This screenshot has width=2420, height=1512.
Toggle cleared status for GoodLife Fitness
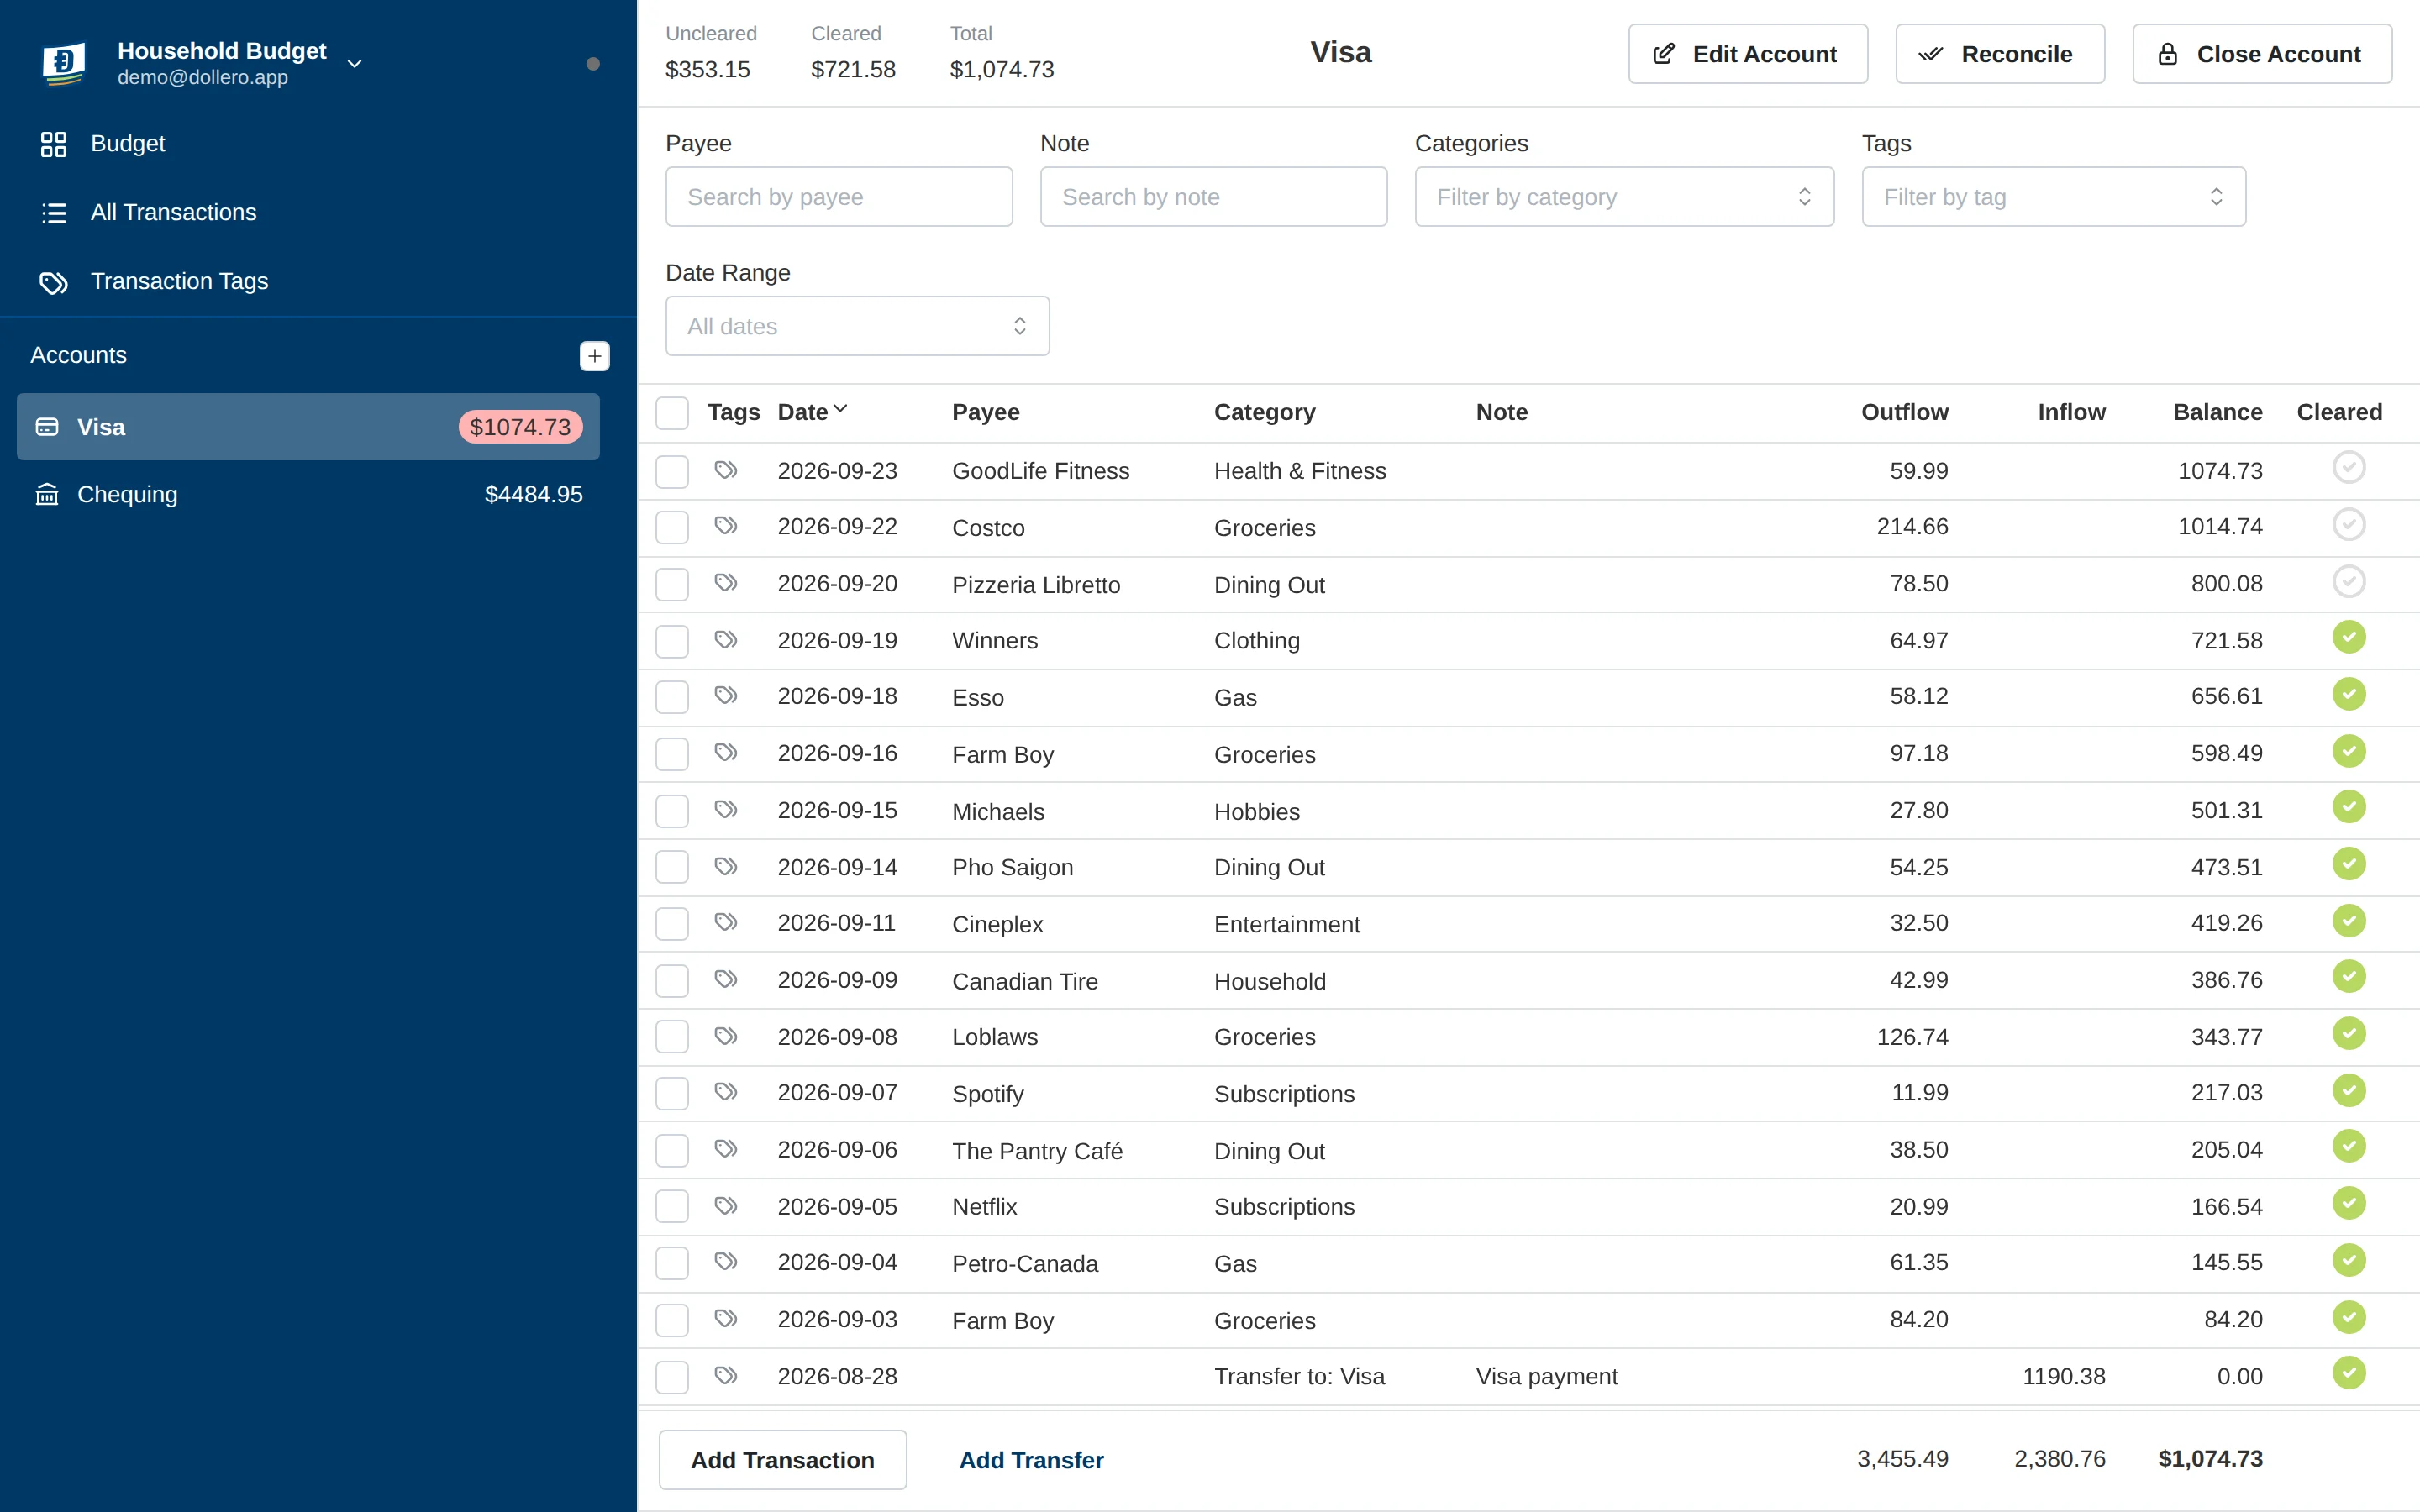[2349, 467]
